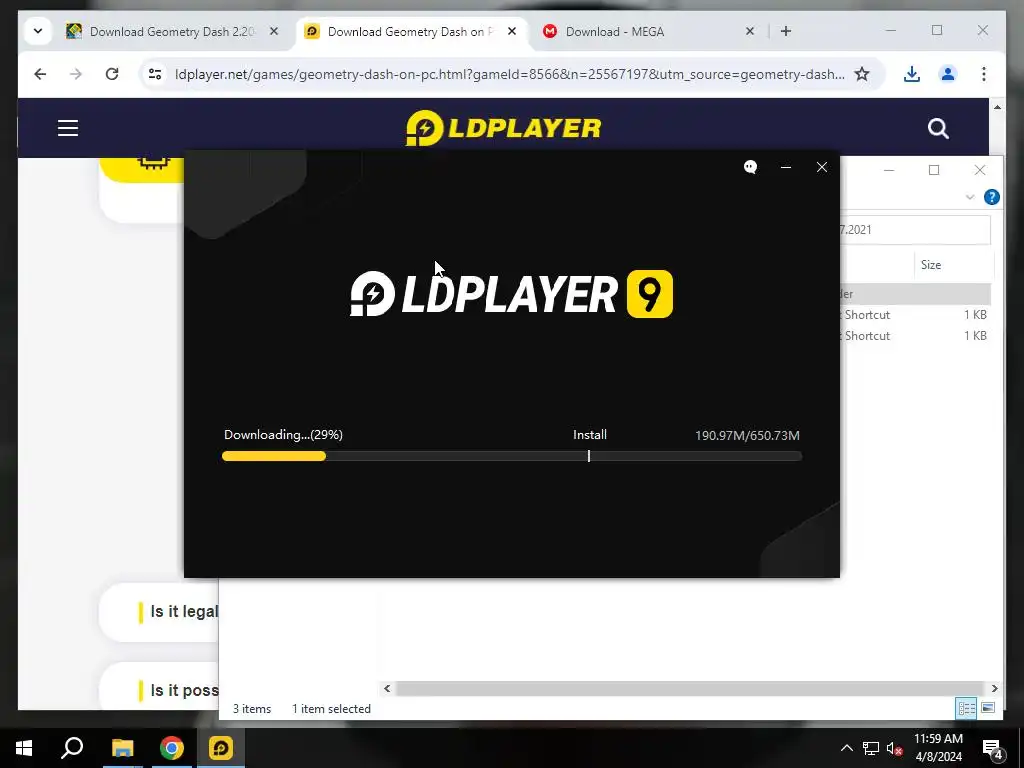Click the LDPlayer logo in site header
This screenshot has width=1024, height=768.
point(504,128)
